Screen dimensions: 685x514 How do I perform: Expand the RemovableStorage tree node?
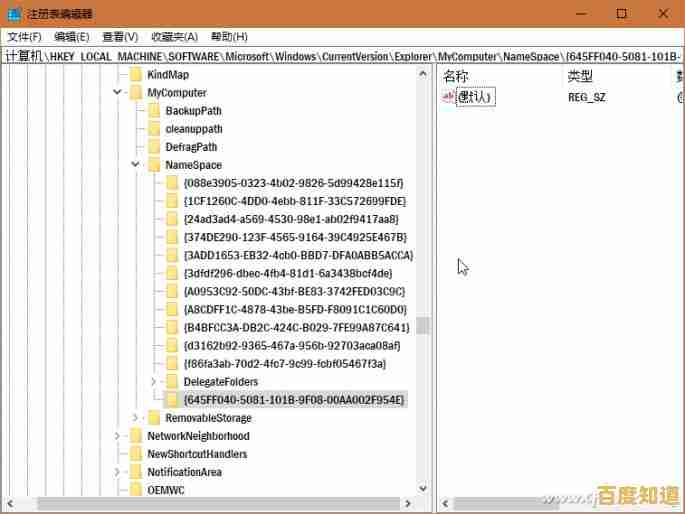pyautogui.click(x=136, y=418)
